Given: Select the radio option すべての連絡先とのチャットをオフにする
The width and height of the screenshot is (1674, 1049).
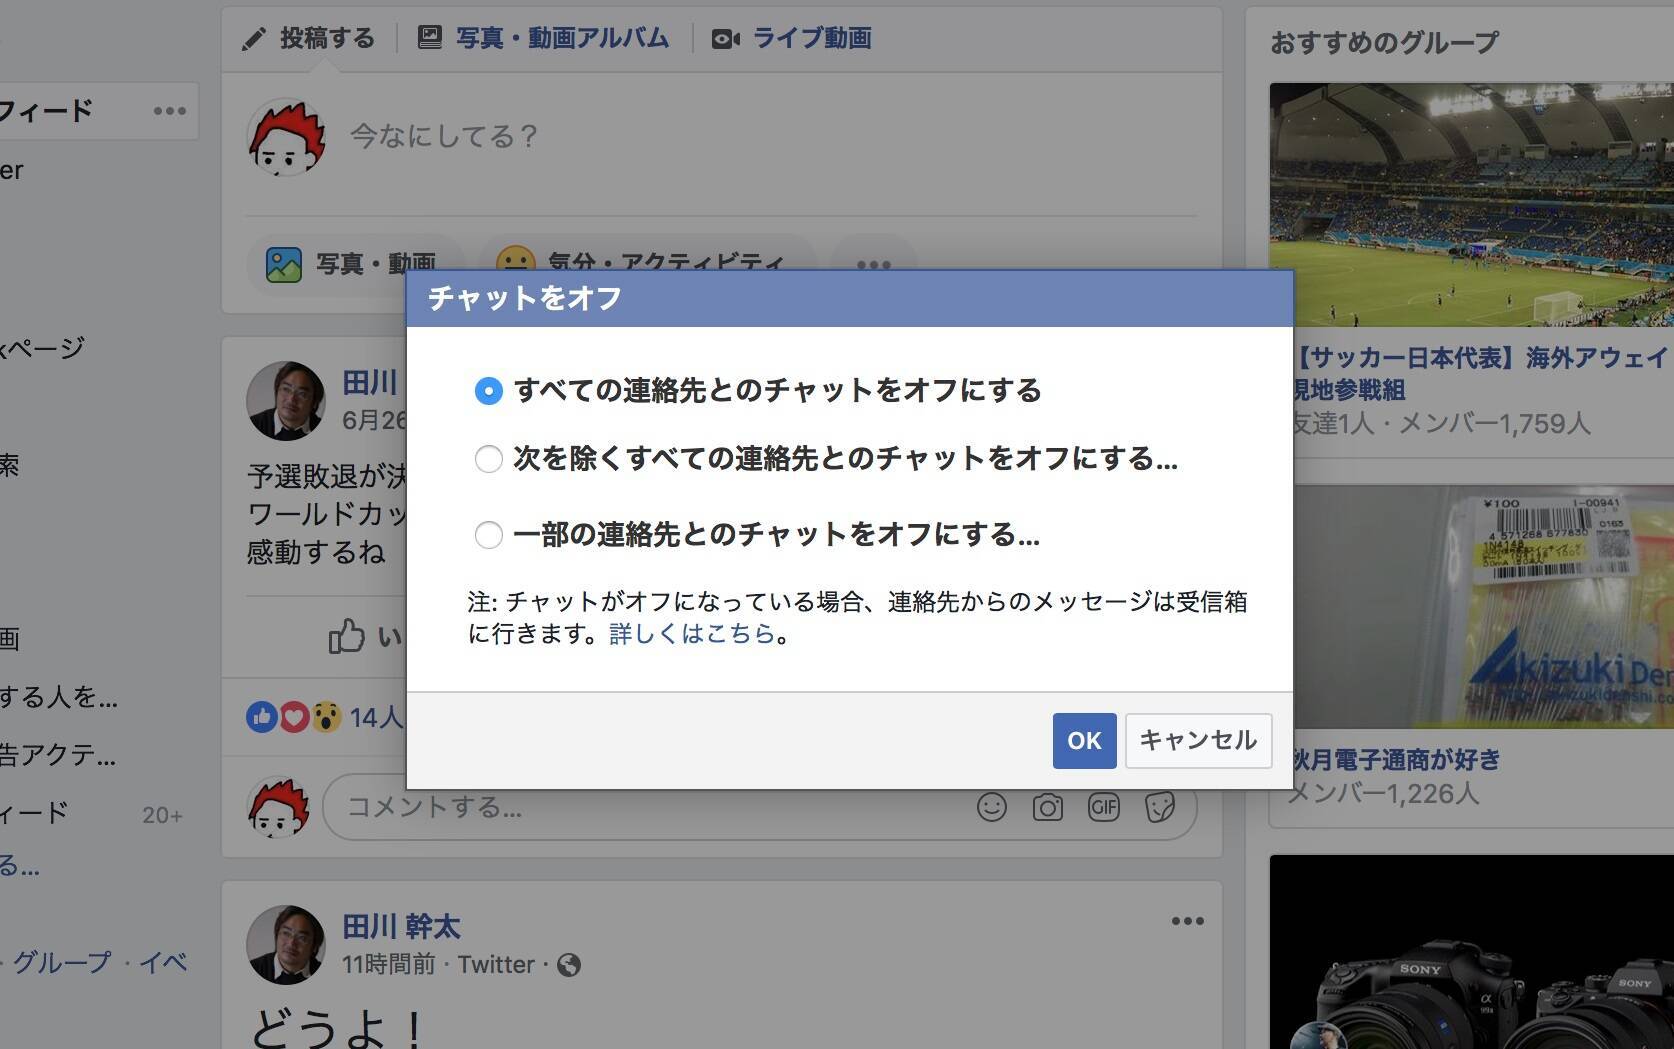Looking at the screenshot, I should (x=488, y=390).
